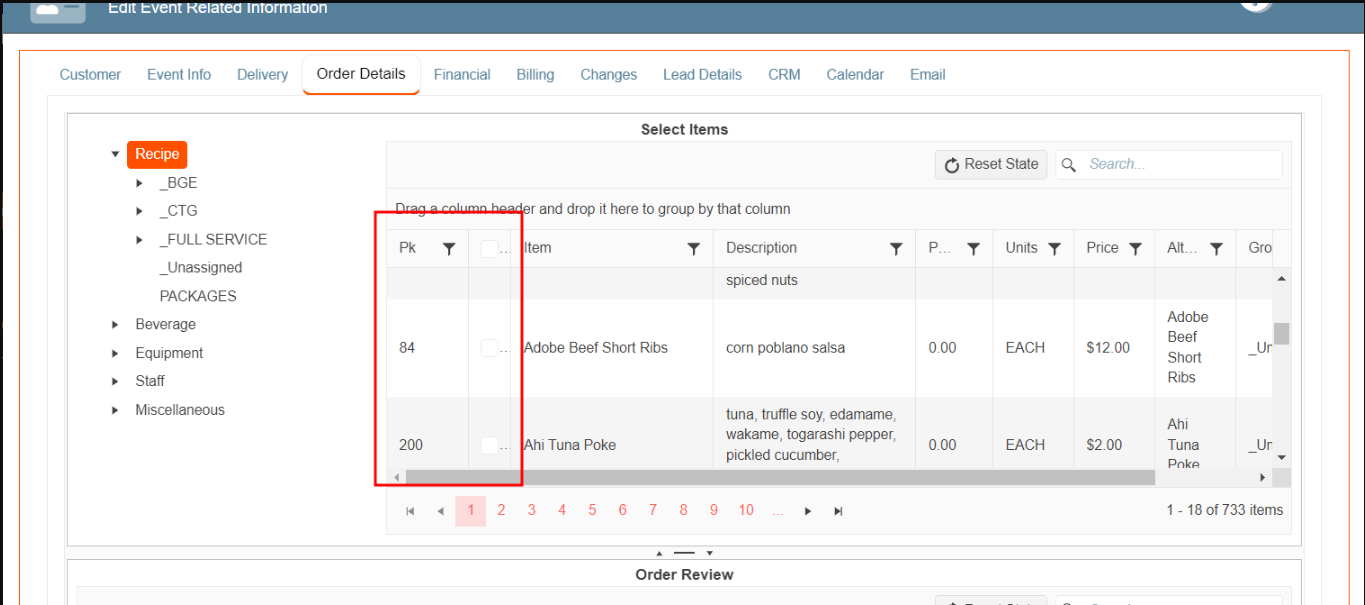This screenshot has height=605, width=1365.
Task: Click the horizontal scrollbar of the grid
Action: 780,478
